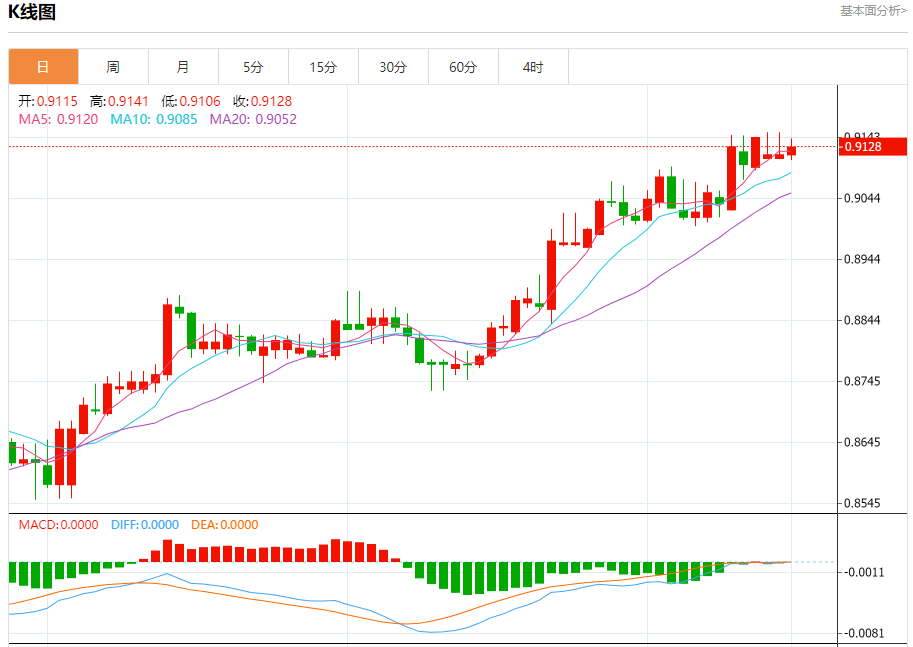Open the 30分 timeframe tab

(x=393, y=67)
